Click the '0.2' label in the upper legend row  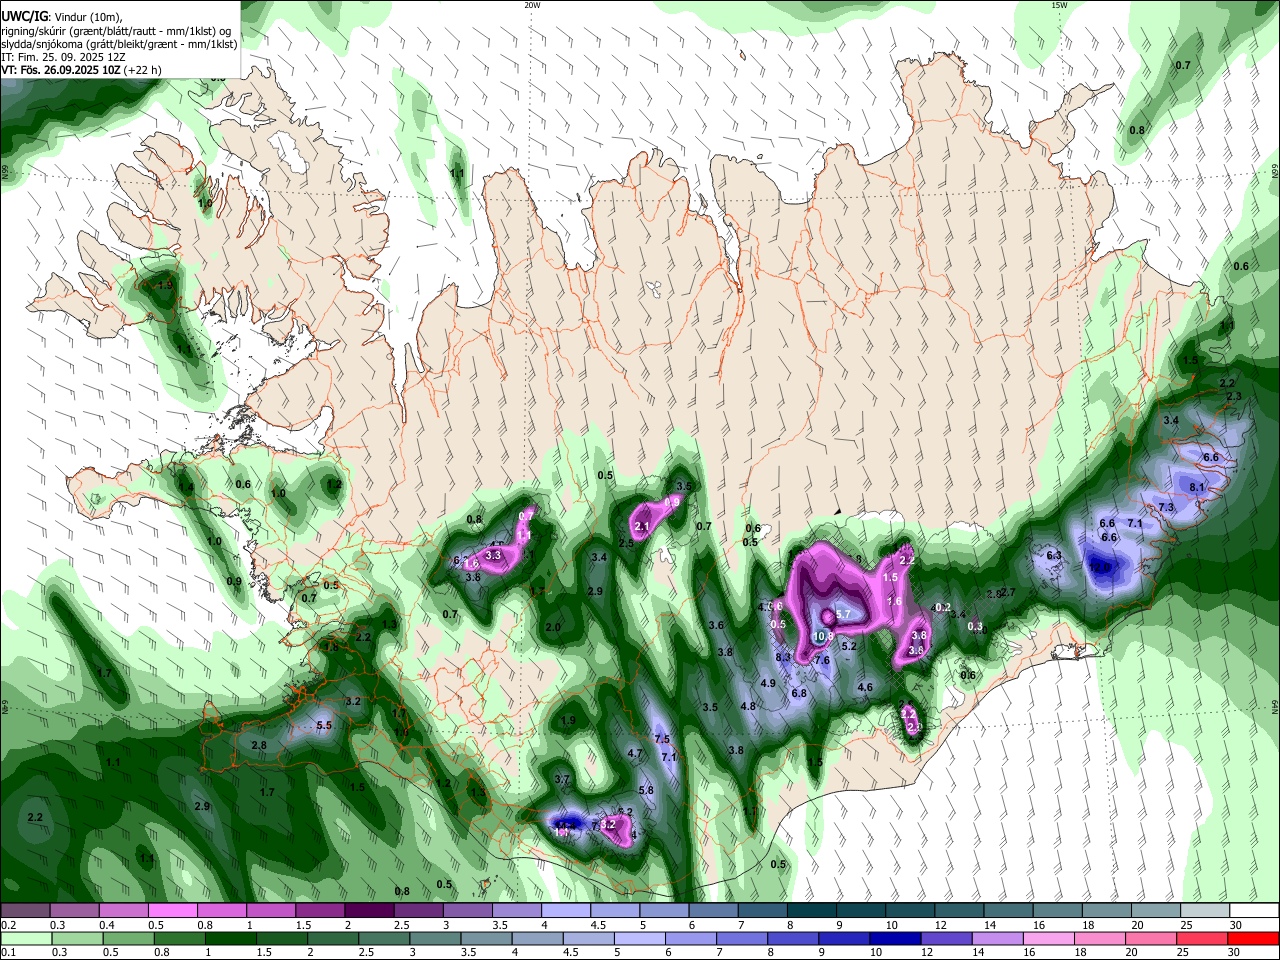tap(8, 925)
